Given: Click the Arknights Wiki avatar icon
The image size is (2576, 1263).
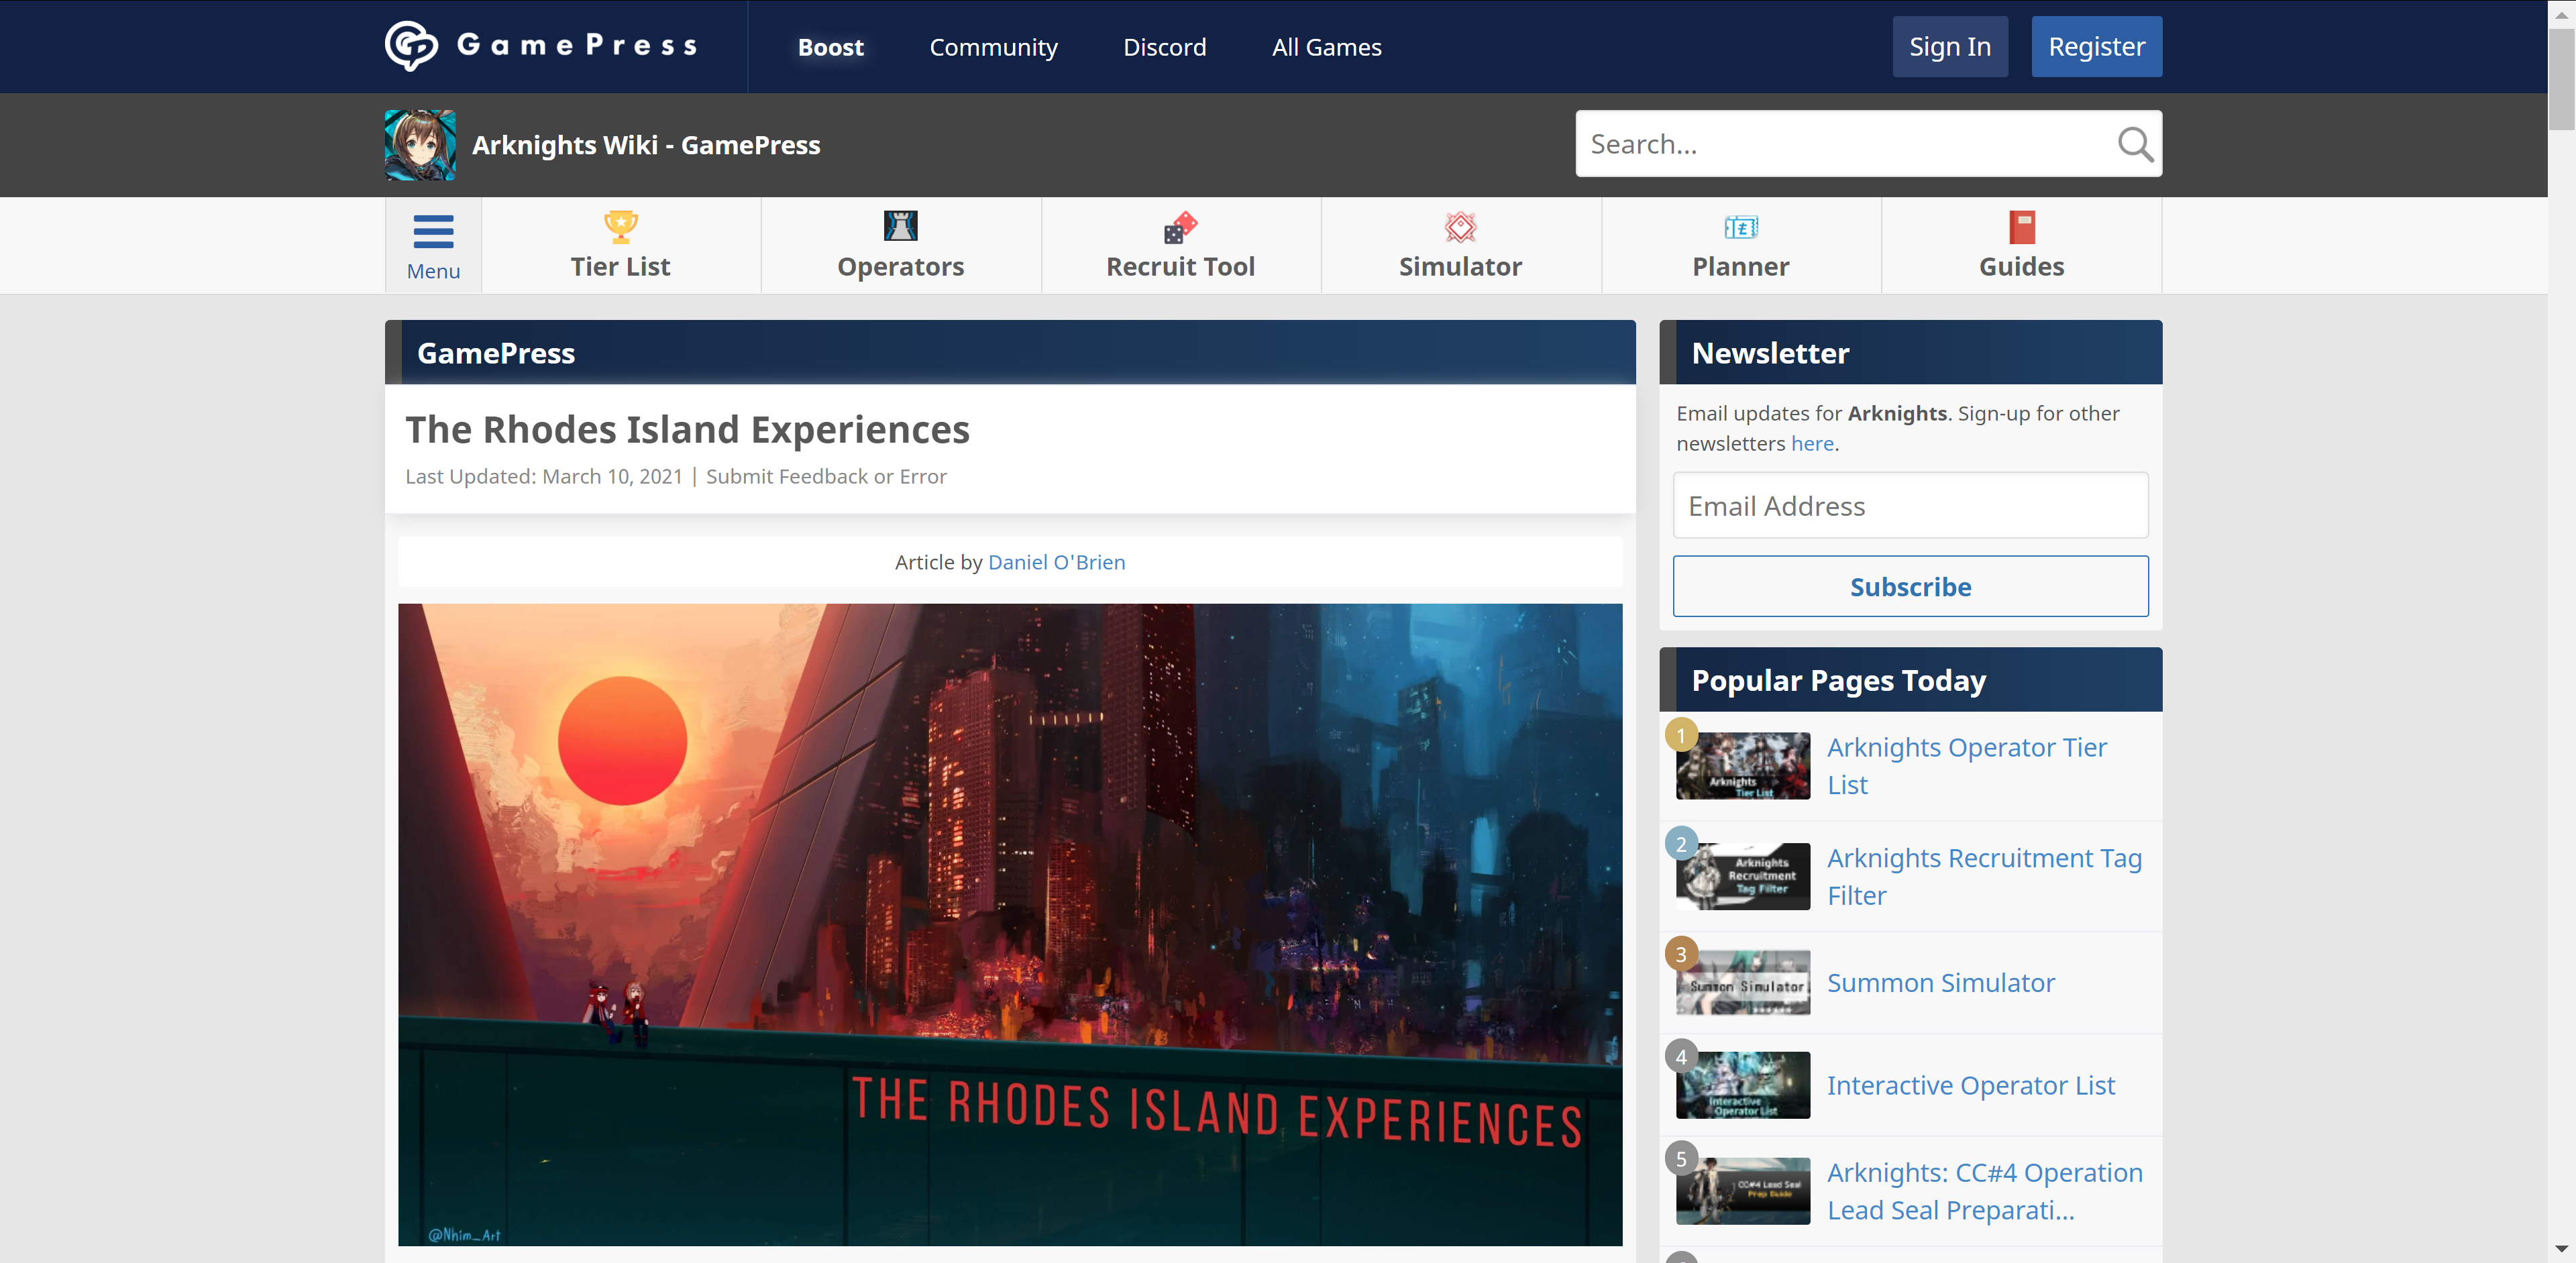Looking at the screenshot, I should pyautogui.click(x=420, y=145).
